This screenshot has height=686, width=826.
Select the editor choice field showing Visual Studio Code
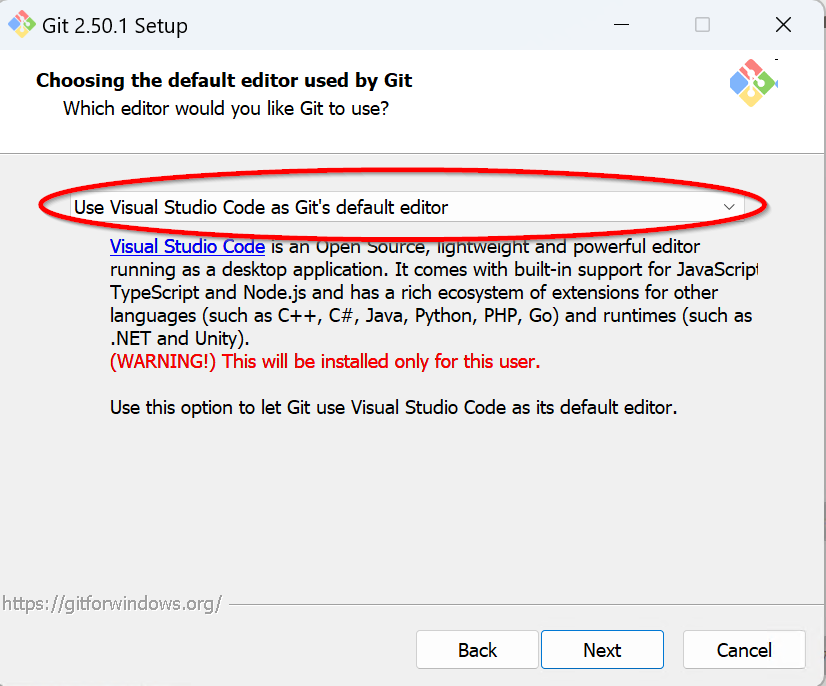(x=300, y=207)
